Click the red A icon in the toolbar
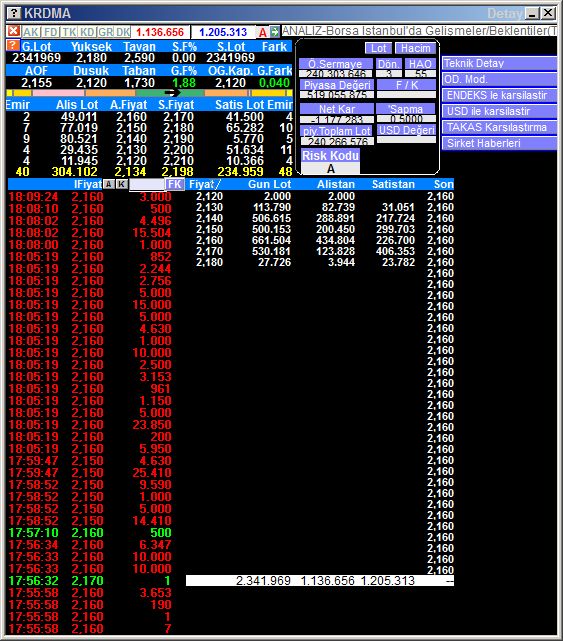This screenshot has width=563, height=641. 262,32
